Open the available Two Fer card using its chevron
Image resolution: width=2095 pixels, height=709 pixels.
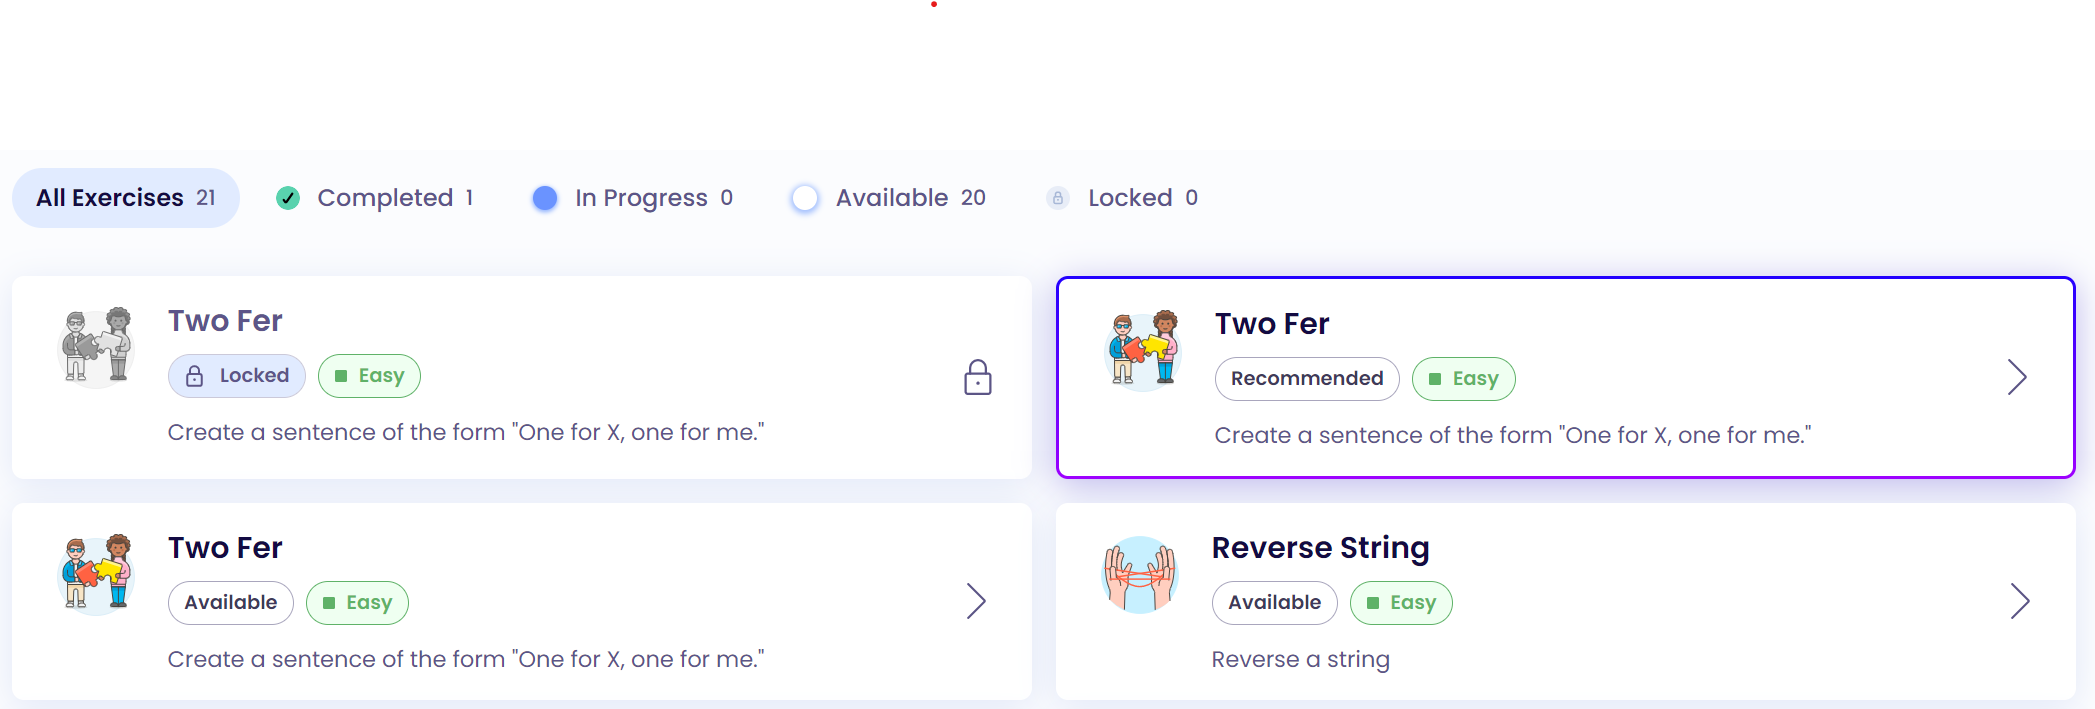pyautogui.click(x=976, y=601)
